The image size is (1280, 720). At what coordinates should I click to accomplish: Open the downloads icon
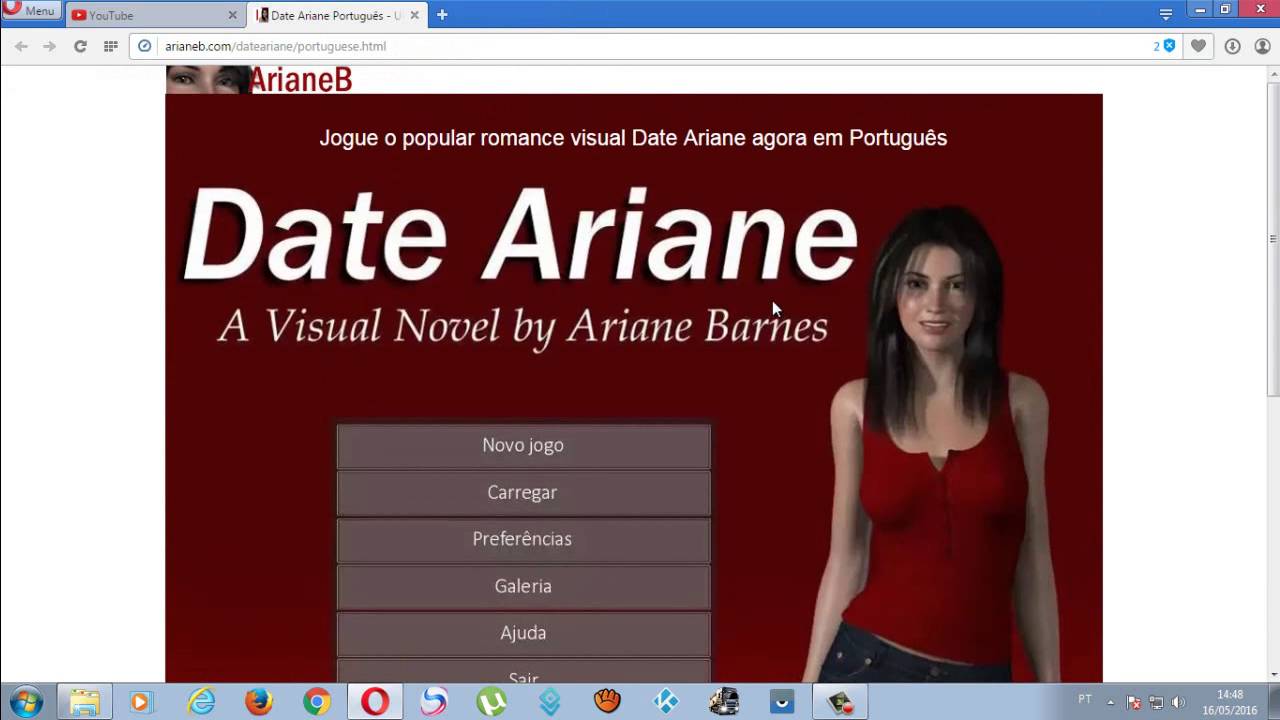click(x=1232, y=46)
